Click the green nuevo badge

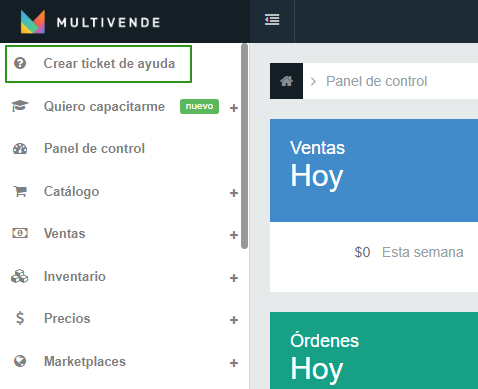click(x=199, y=106)
